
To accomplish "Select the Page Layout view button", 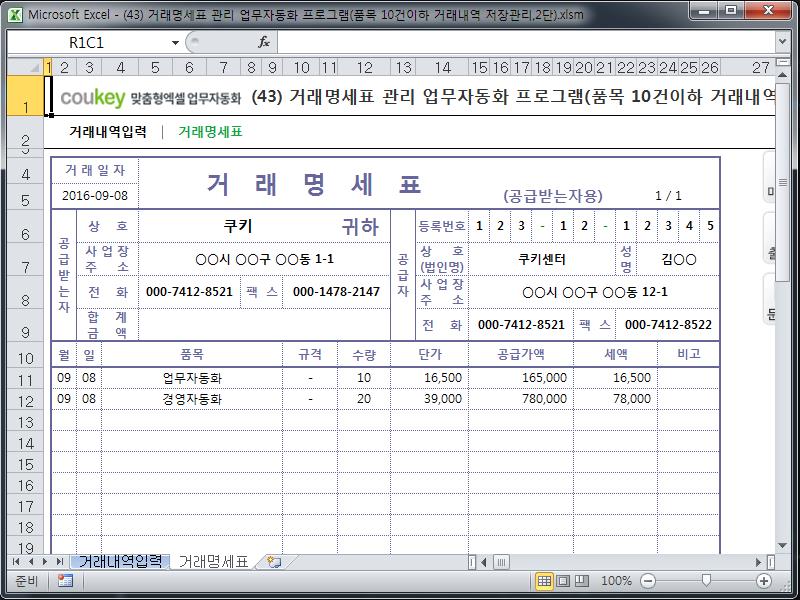I will click(563, 581).
